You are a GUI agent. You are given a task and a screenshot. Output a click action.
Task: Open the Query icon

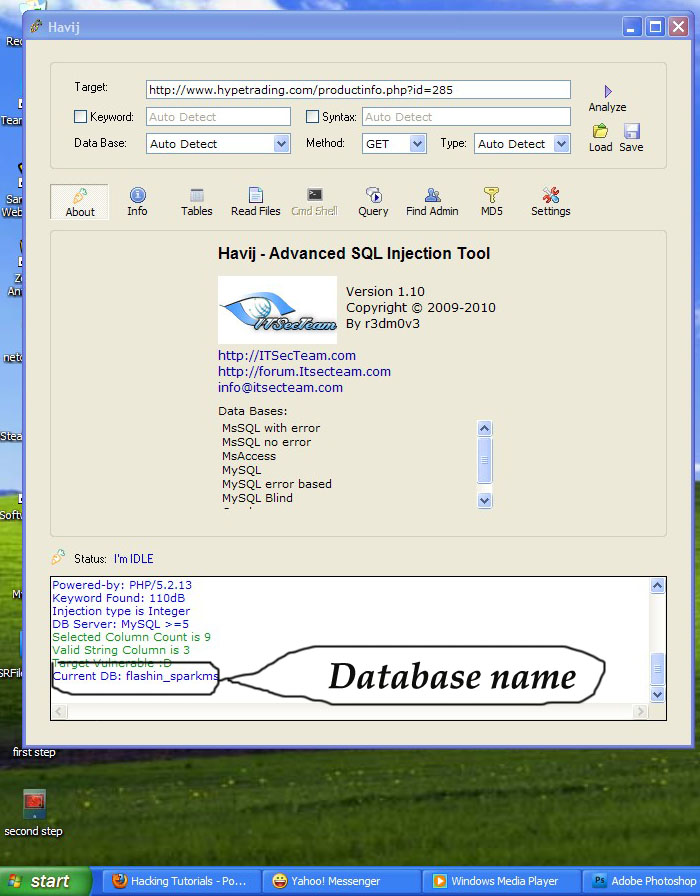pos(374,195)
